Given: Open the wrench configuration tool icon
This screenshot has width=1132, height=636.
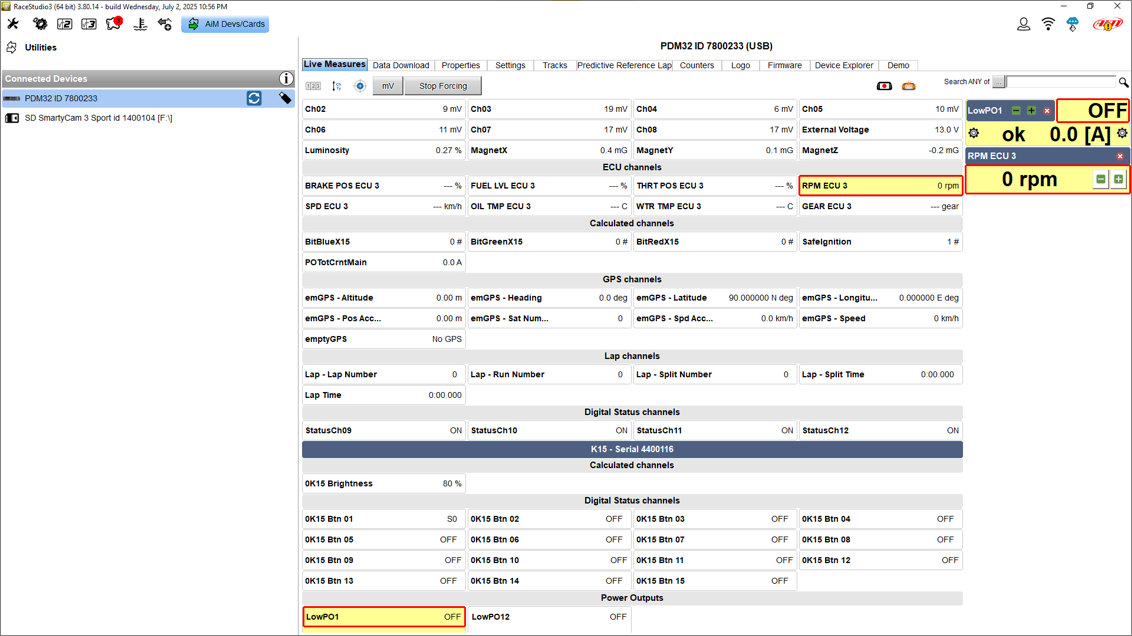Looking at the screenshot, I should click(13, 24).
